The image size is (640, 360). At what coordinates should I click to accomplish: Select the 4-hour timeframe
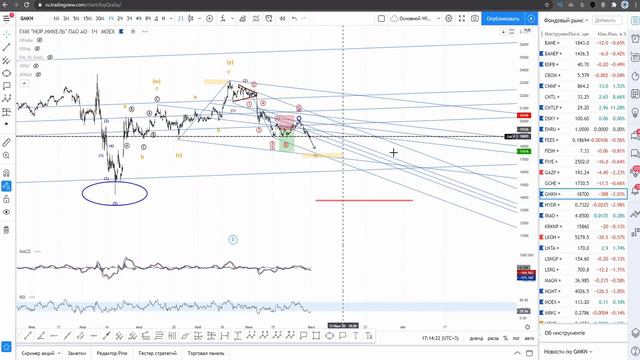click(x=138, y=18)
